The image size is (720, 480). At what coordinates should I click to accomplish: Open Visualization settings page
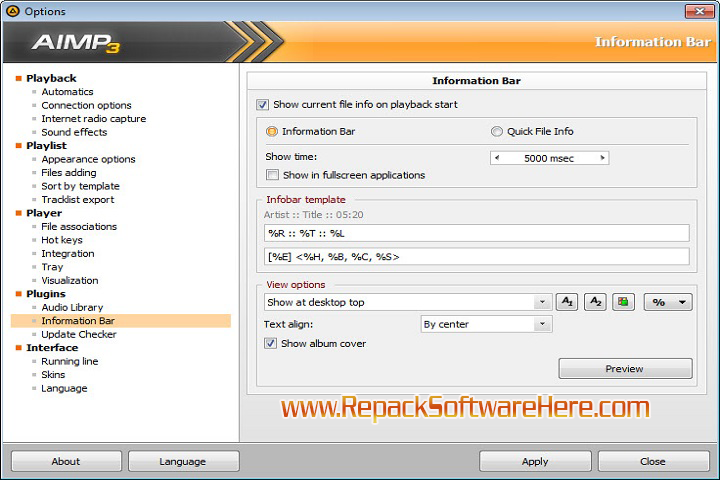70,281
